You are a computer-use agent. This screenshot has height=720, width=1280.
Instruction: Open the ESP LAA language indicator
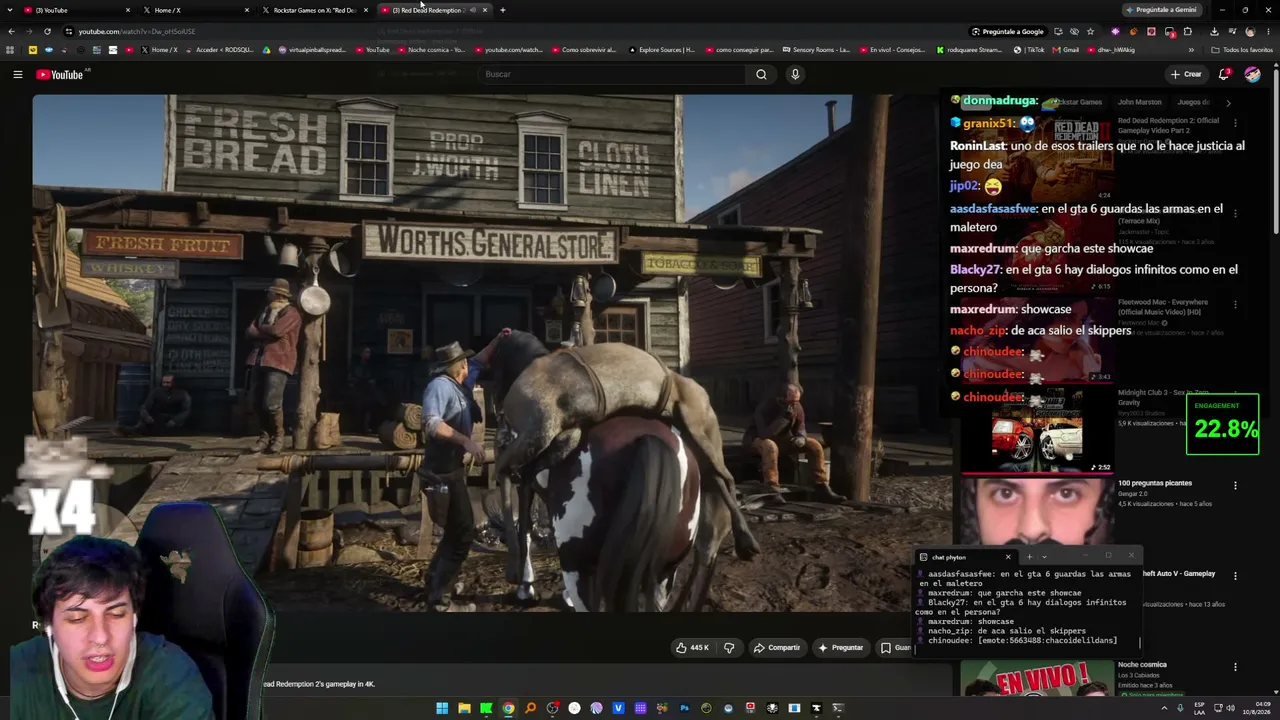click(x=1200, y=708)
